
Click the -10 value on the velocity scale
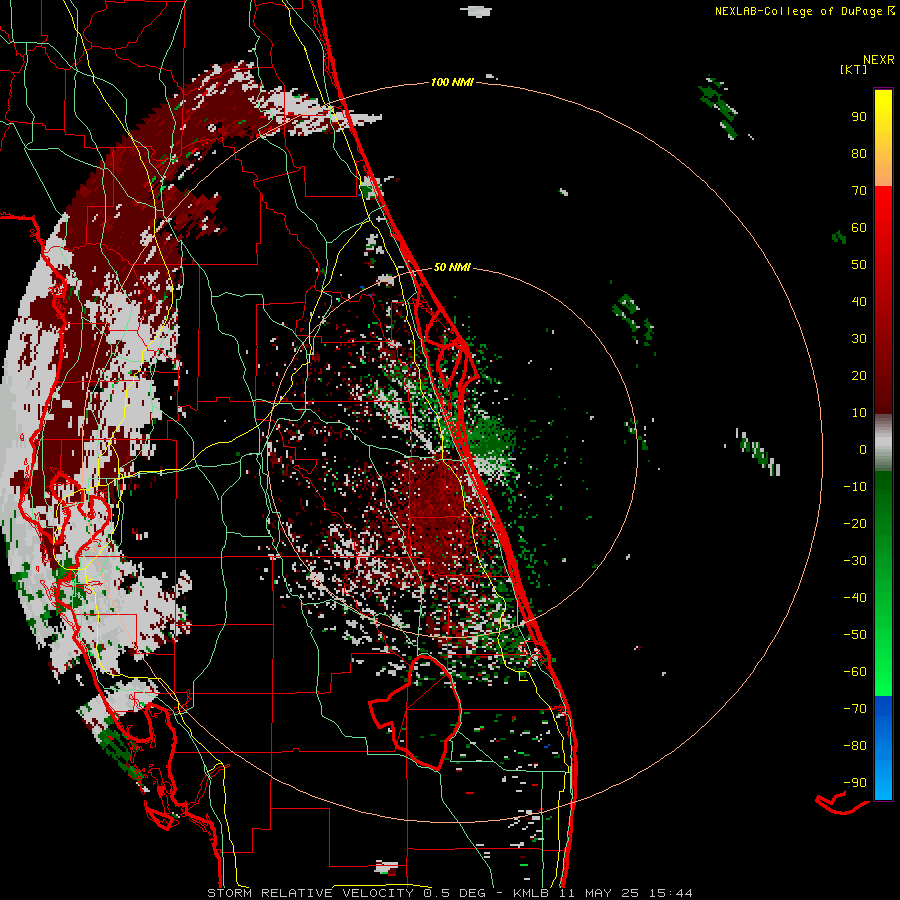855,487
